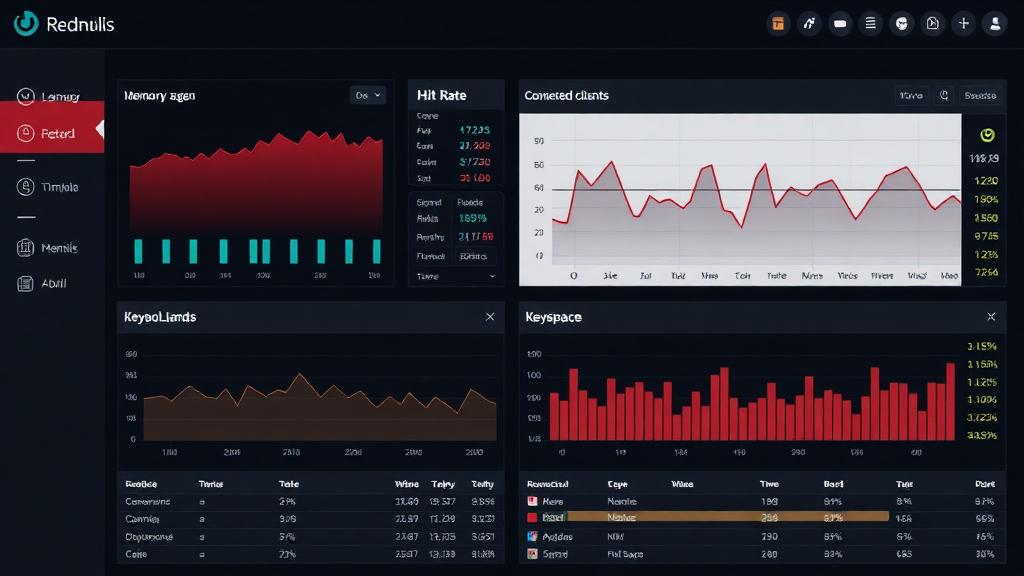The image size is (1024, 576).
Task: Open the orange toolbox icon in top bar
Action: coord(778,23)
